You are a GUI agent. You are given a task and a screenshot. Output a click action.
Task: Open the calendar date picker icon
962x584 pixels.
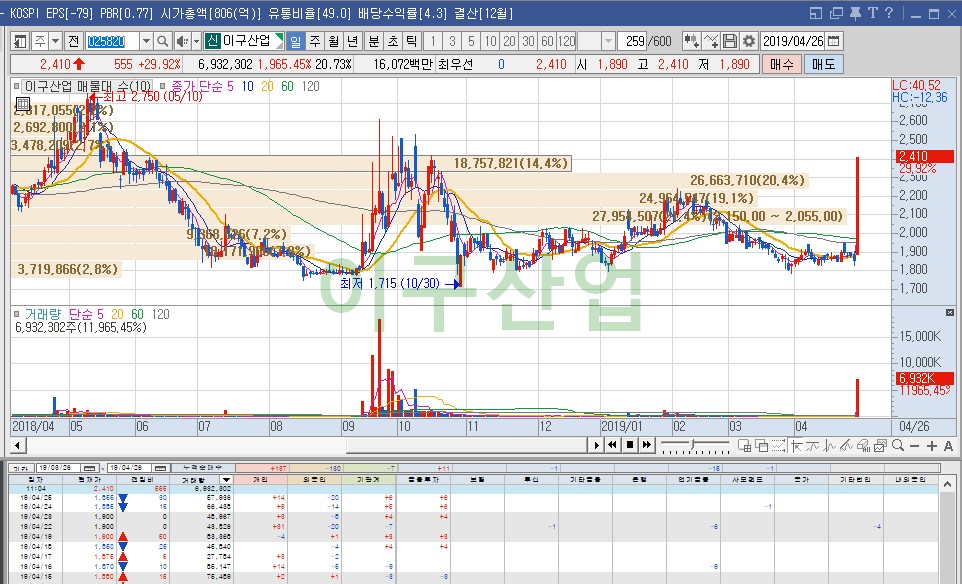click(833, 41)
